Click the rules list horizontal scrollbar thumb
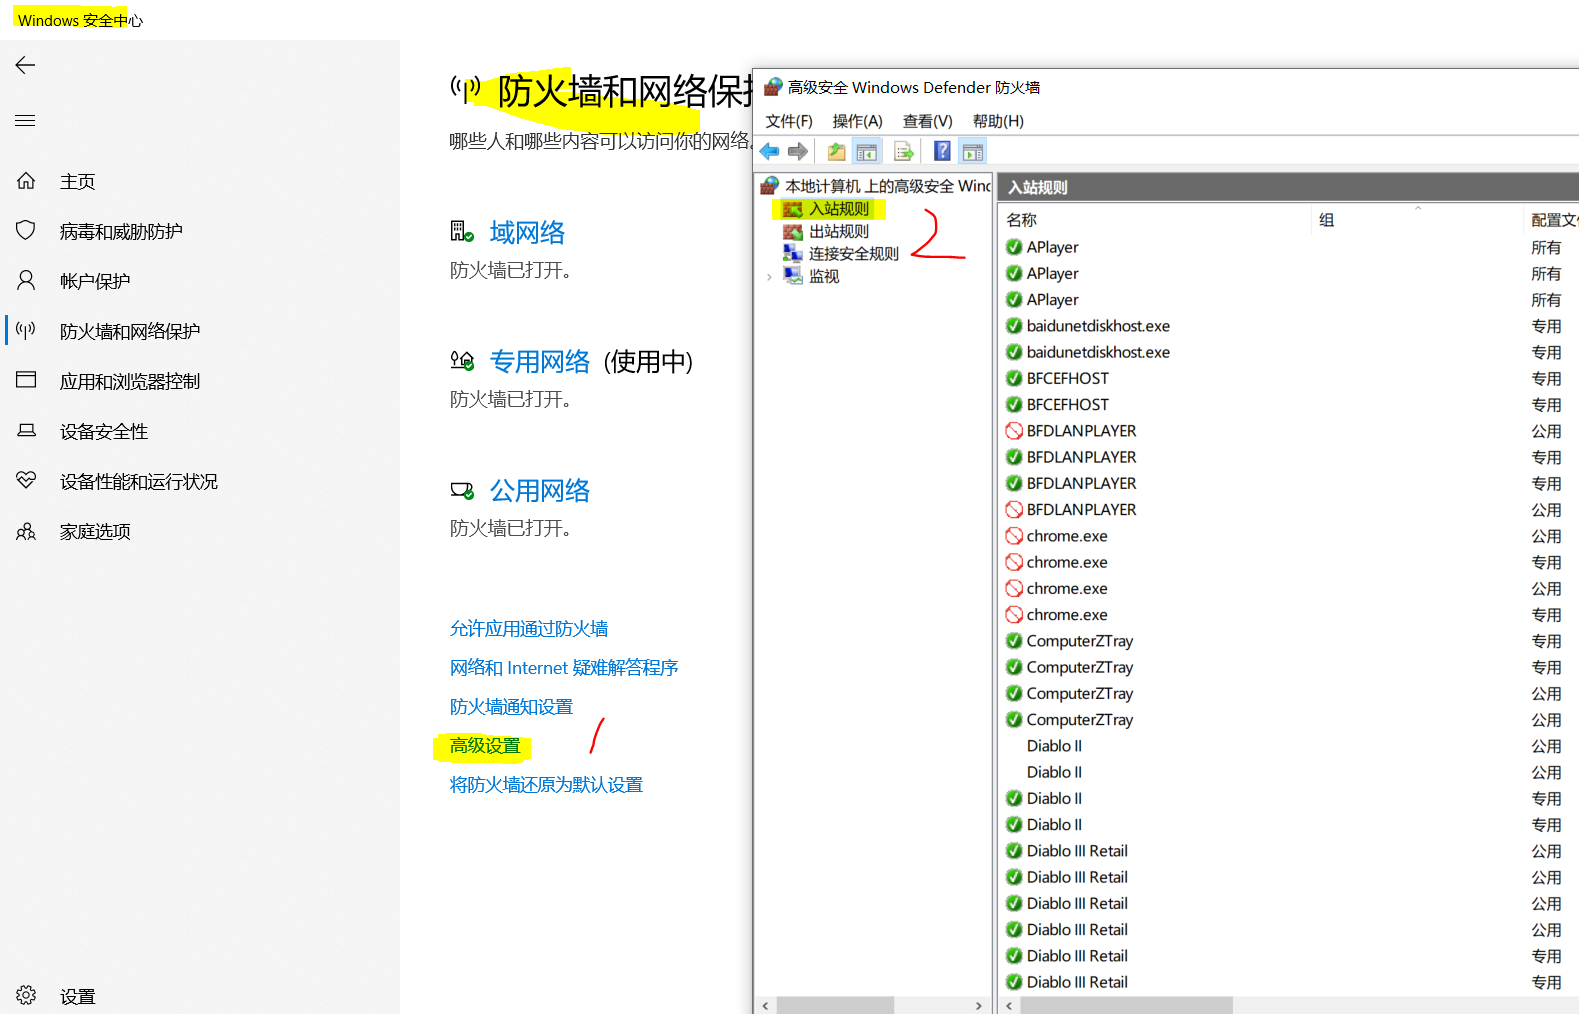The height and width of the screenshot is (1014, 1579). [1126, 1005]
